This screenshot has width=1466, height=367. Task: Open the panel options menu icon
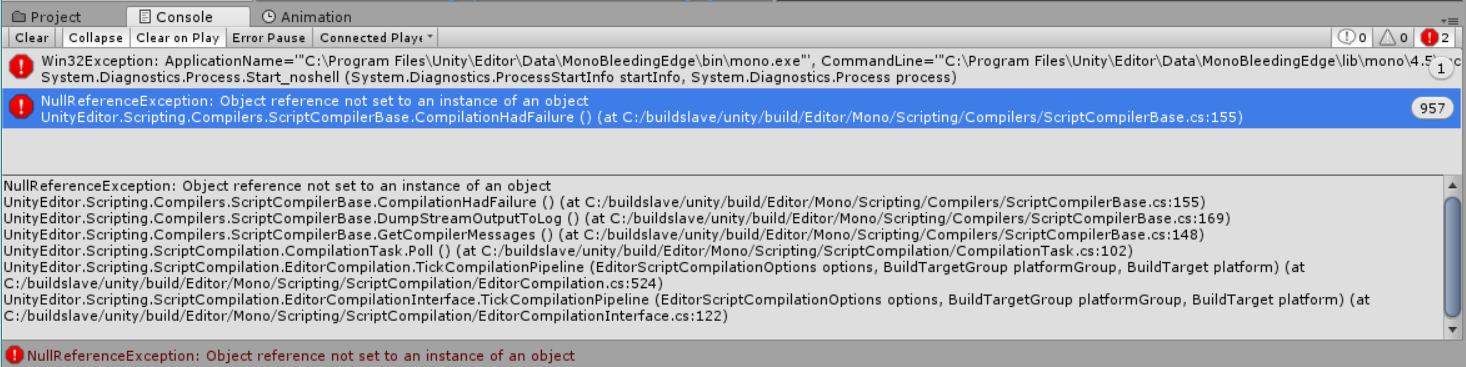(x=1446, y=19)
